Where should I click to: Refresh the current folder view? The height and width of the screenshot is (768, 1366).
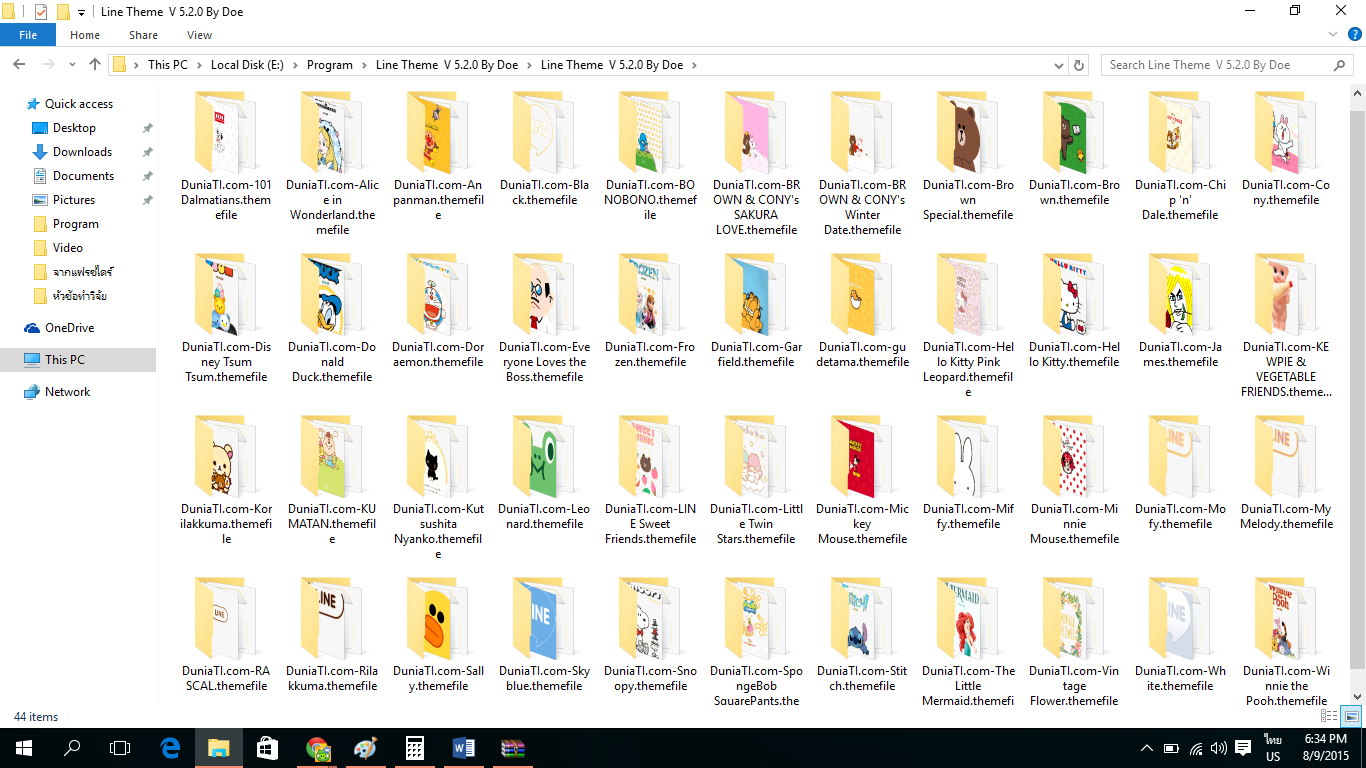point(1079,65)
